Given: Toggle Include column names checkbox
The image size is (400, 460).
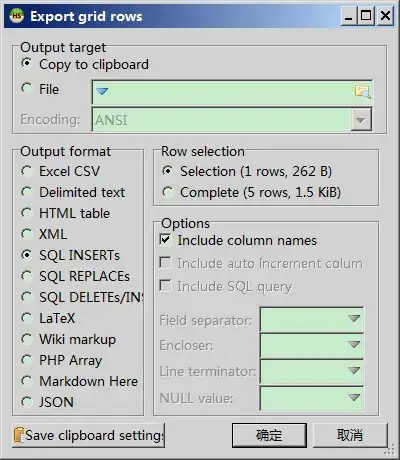Looking at the screenshot, I should [166, 240].
